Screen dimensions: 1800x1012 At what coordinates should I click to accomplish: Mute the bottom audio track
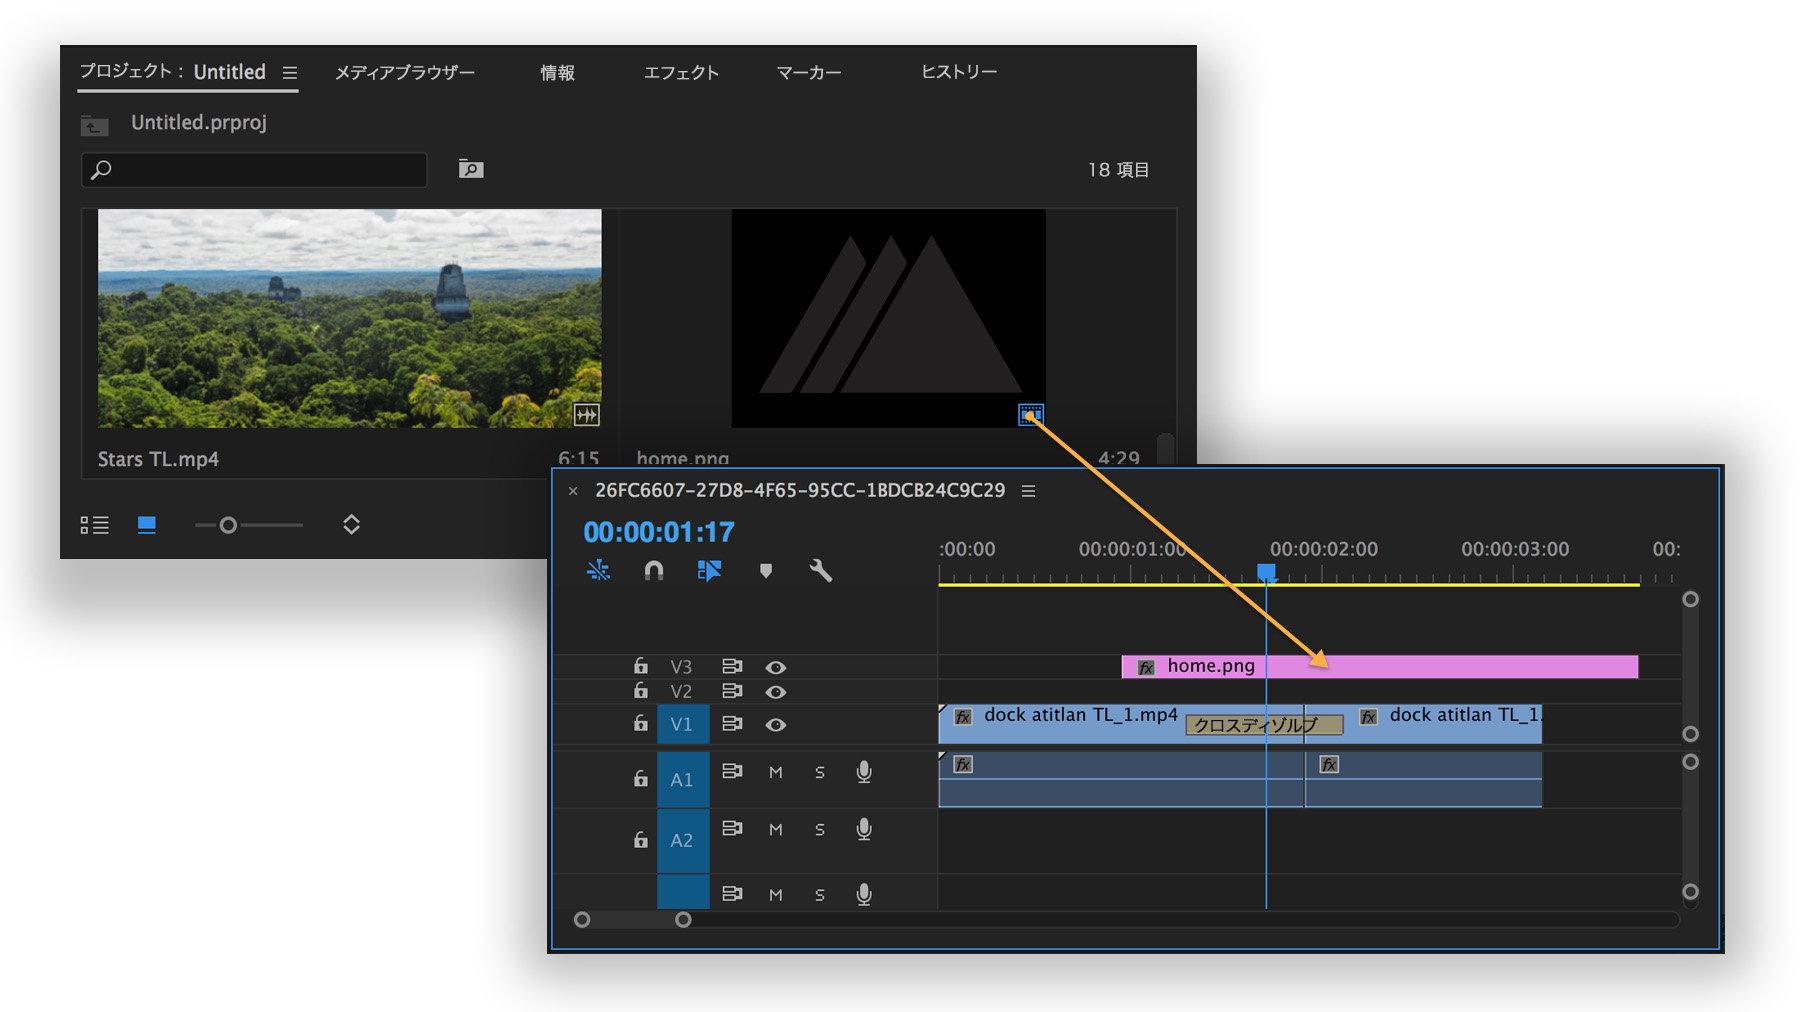coord(776,894)
